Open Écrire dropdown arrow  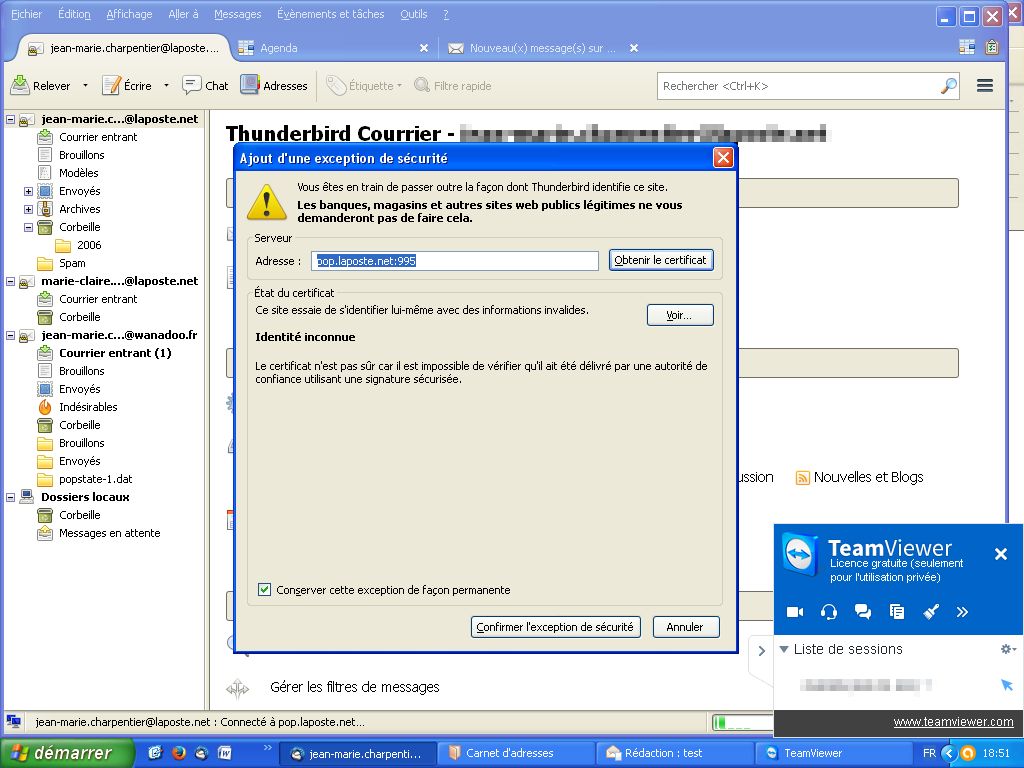click(x=166, y=86)
